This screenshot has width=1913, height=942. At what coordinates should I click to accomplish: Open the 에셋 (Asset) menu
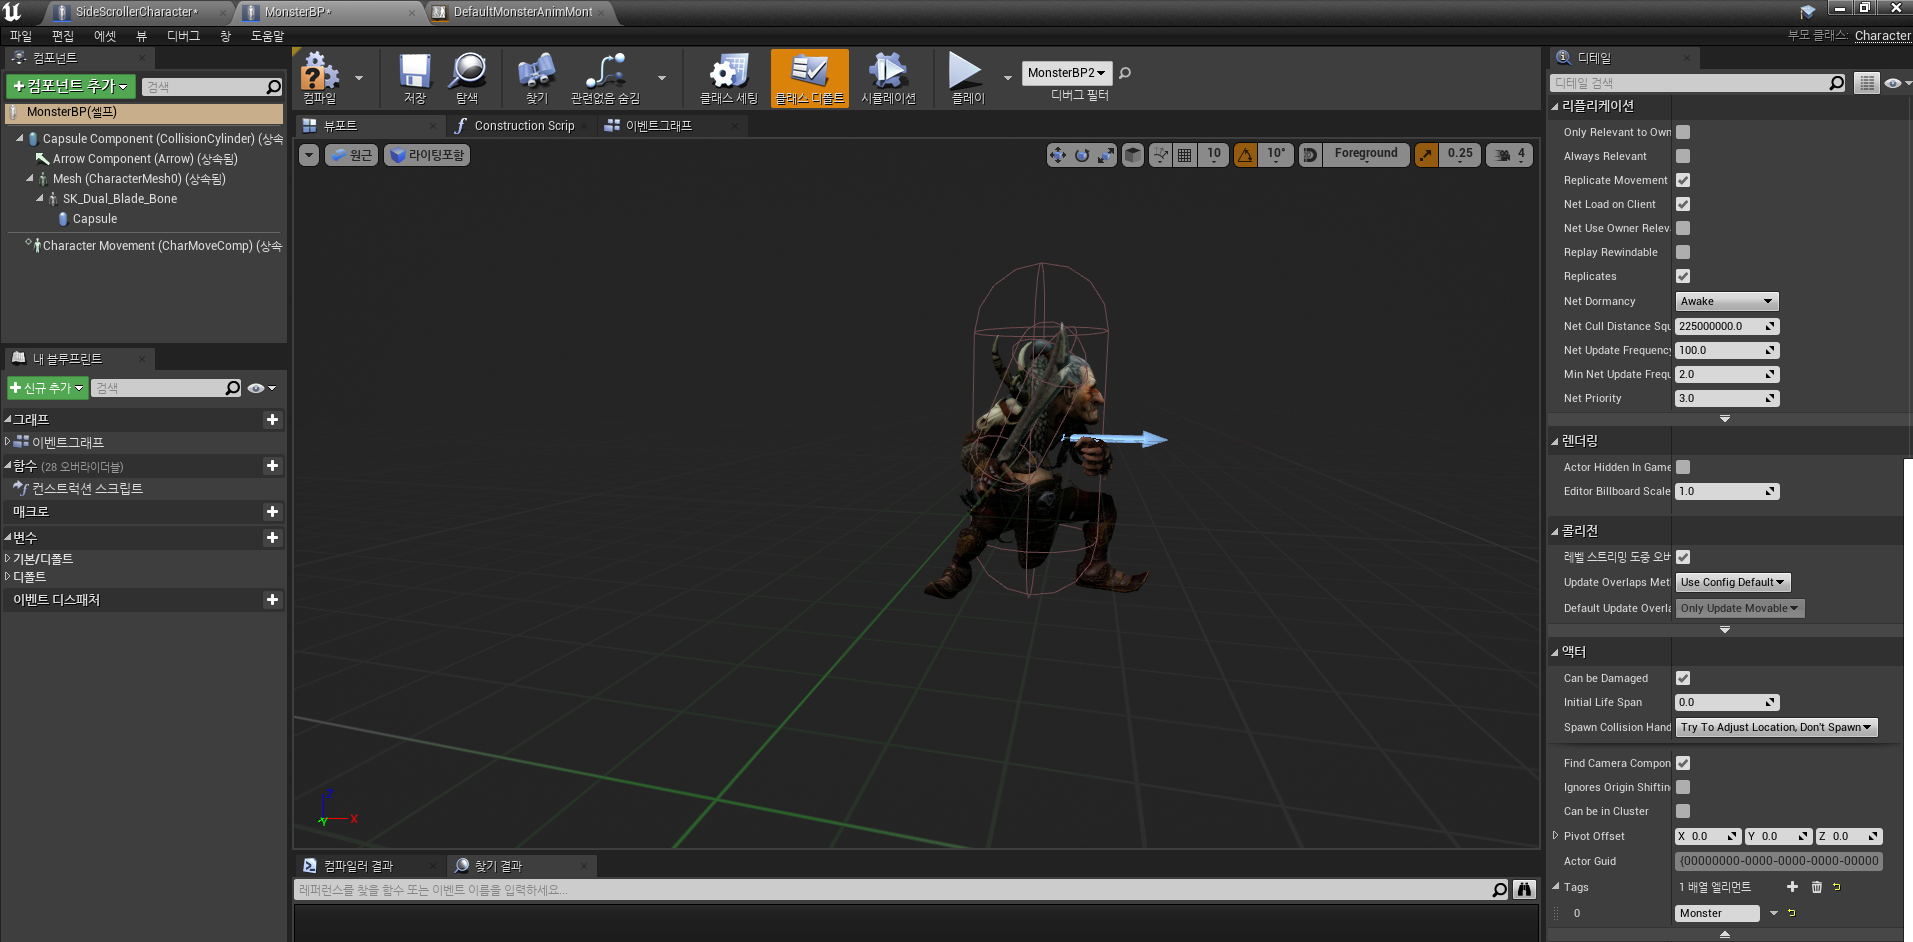(x=105, y=36)
